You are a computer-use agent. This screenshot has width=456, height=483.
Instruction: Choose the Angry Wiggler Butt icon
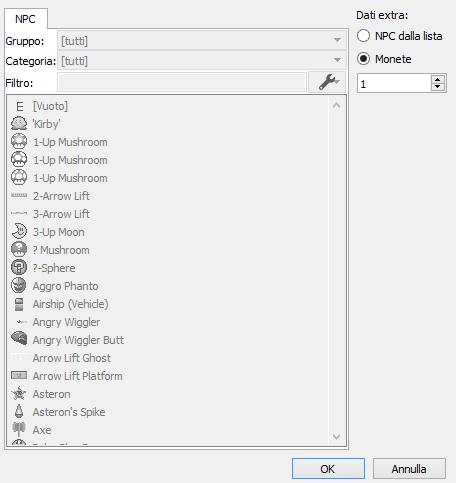coord(19,340)
